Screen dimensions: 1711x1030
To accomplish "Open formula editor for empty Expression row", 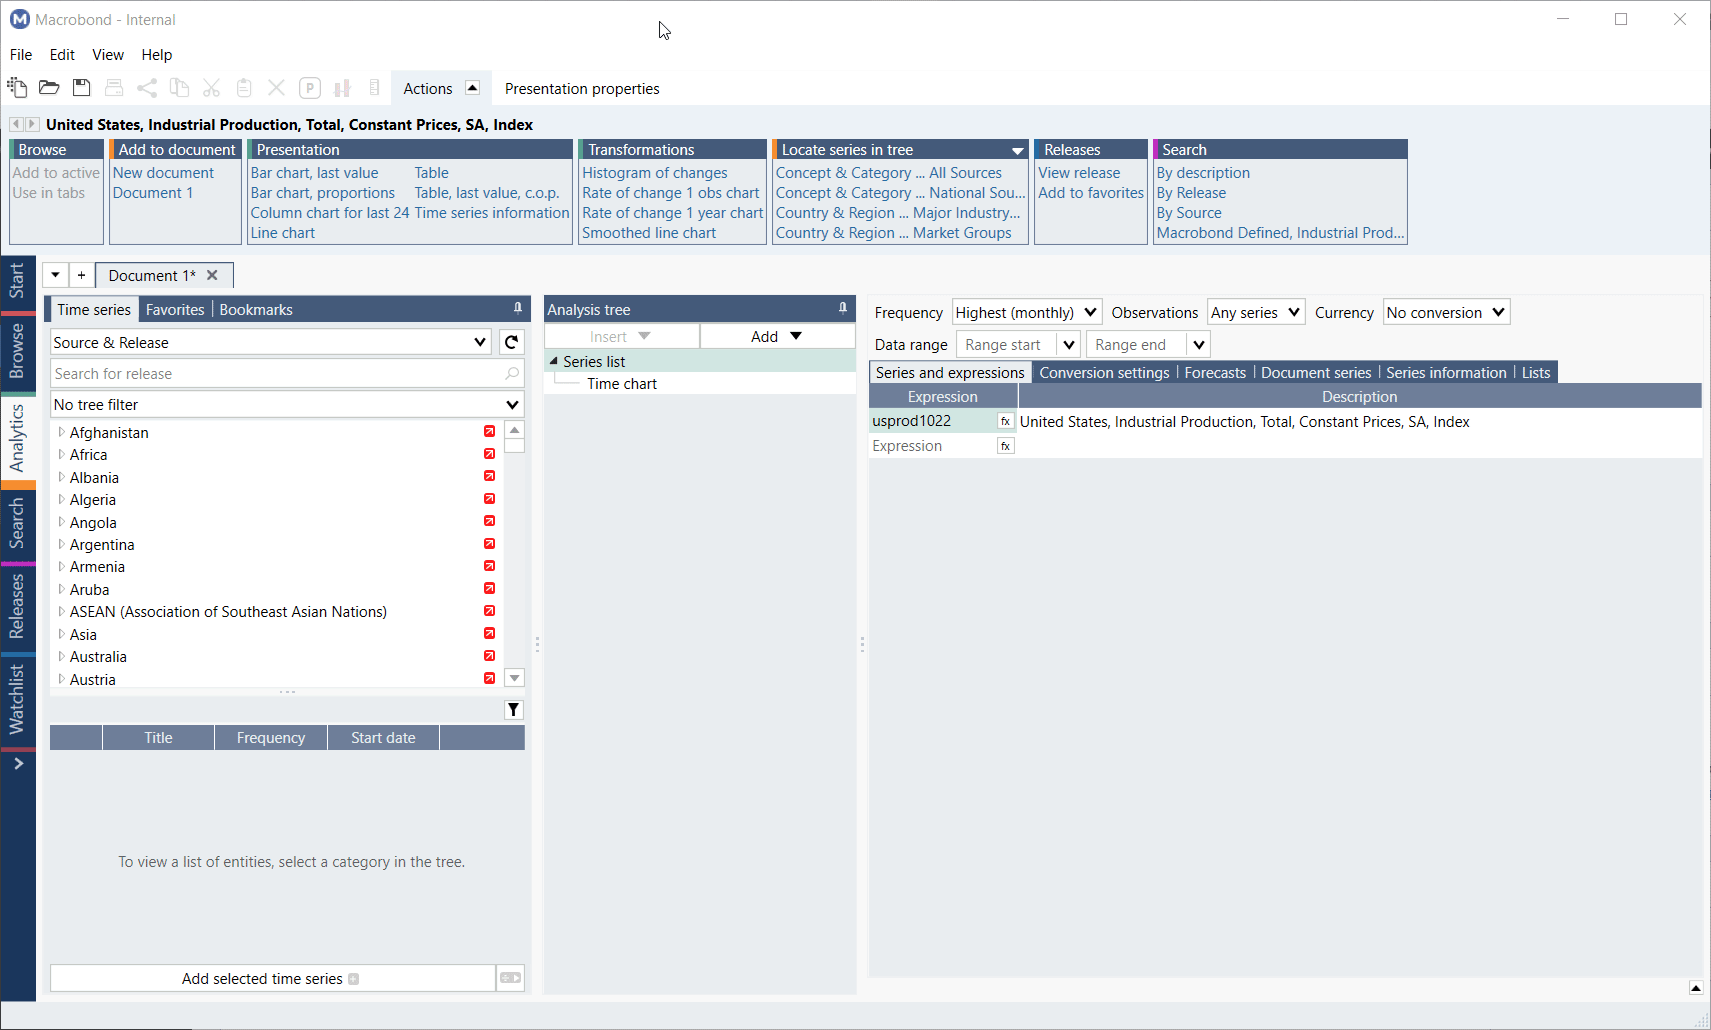I will pyautogui.click(x=1006, y=446).
